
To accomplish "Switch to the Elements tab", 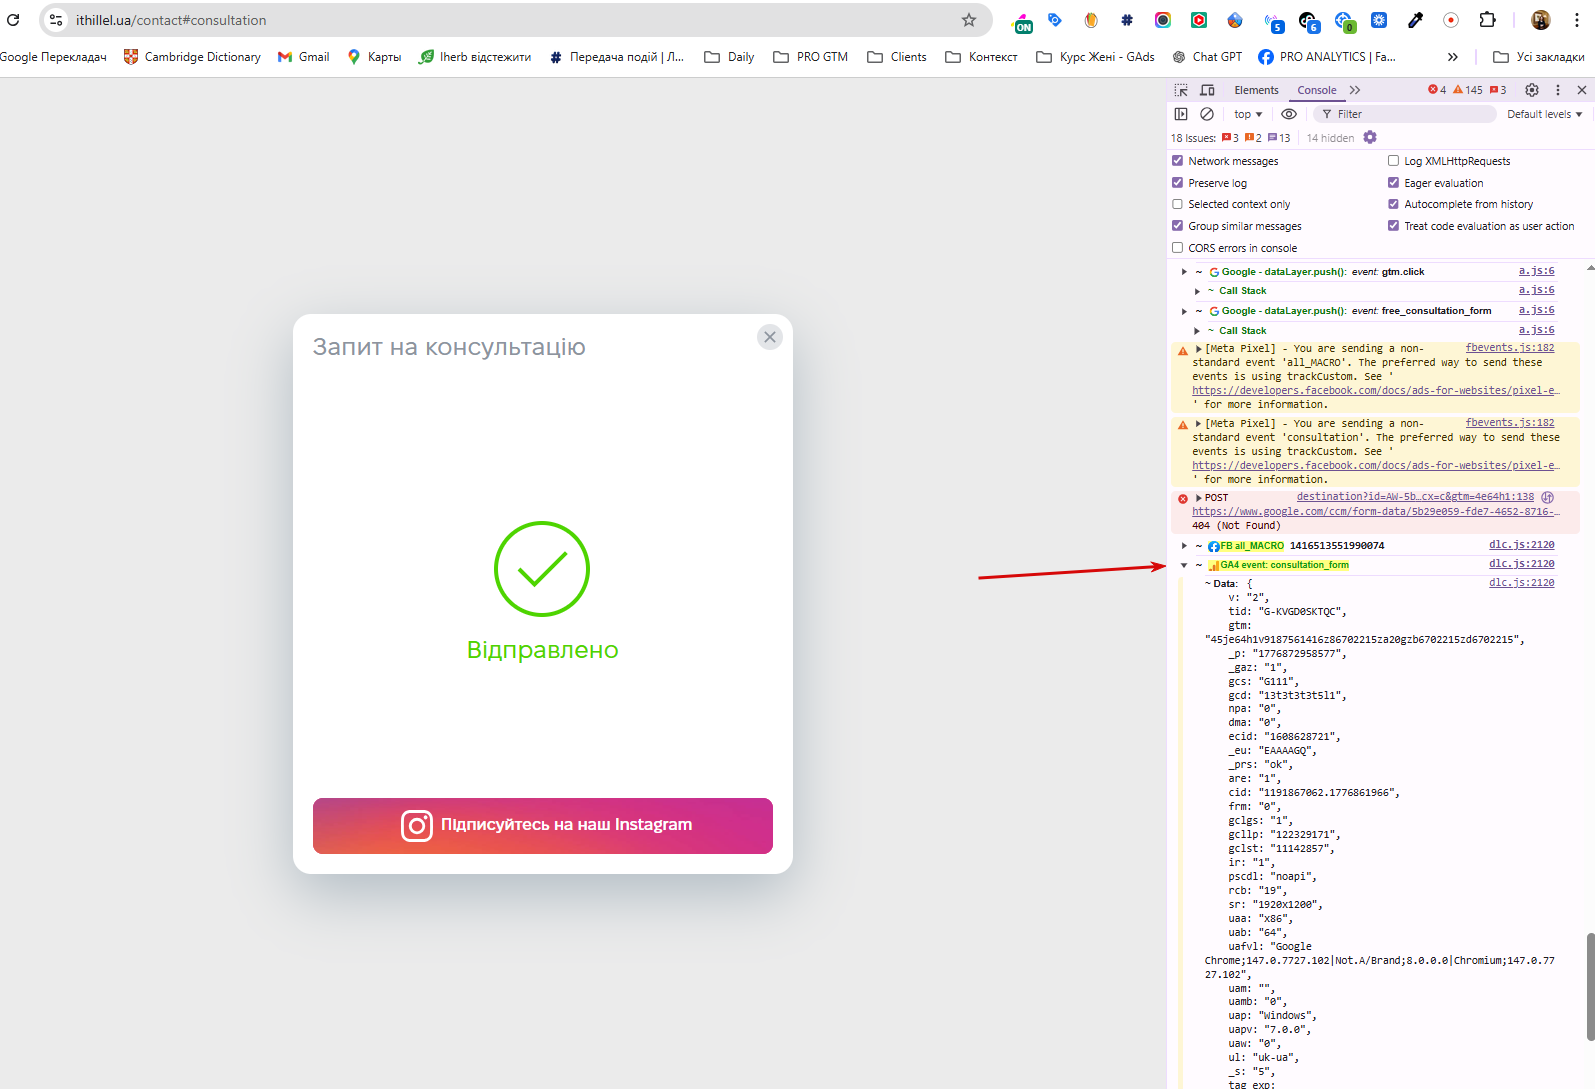I will tap(1256, 90).
